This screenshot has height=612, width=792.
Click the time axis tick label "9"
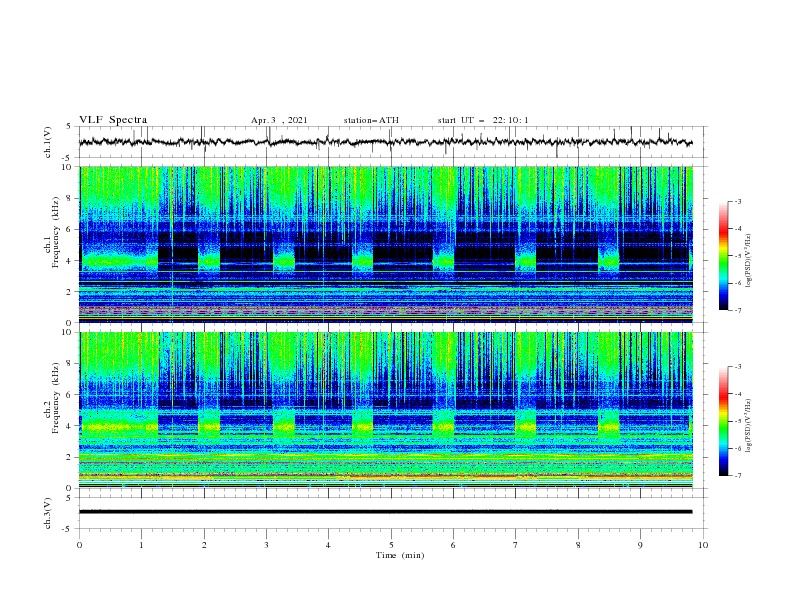640,545
